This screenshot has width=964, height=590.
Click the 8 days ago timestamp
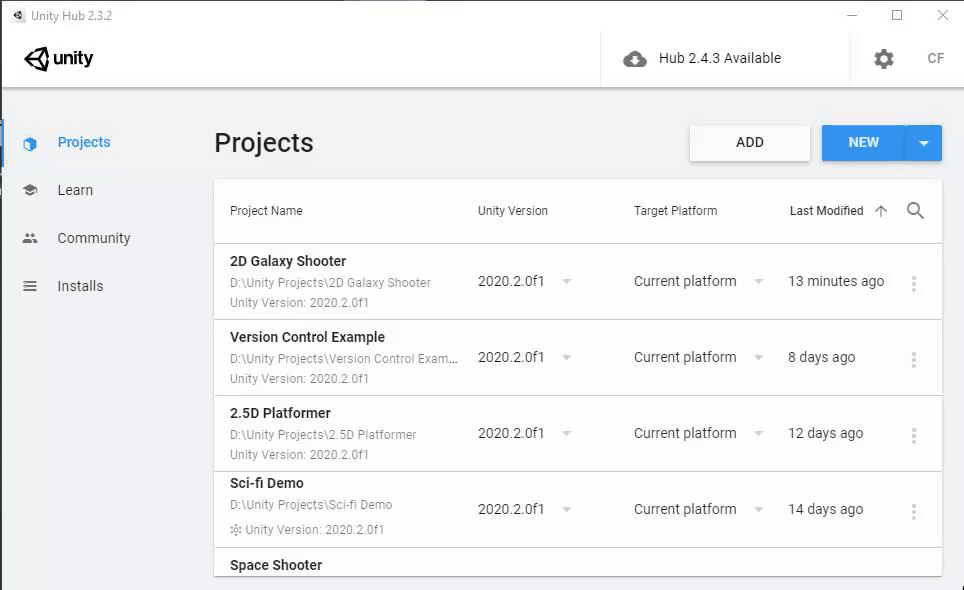click(x=821, y=357)
